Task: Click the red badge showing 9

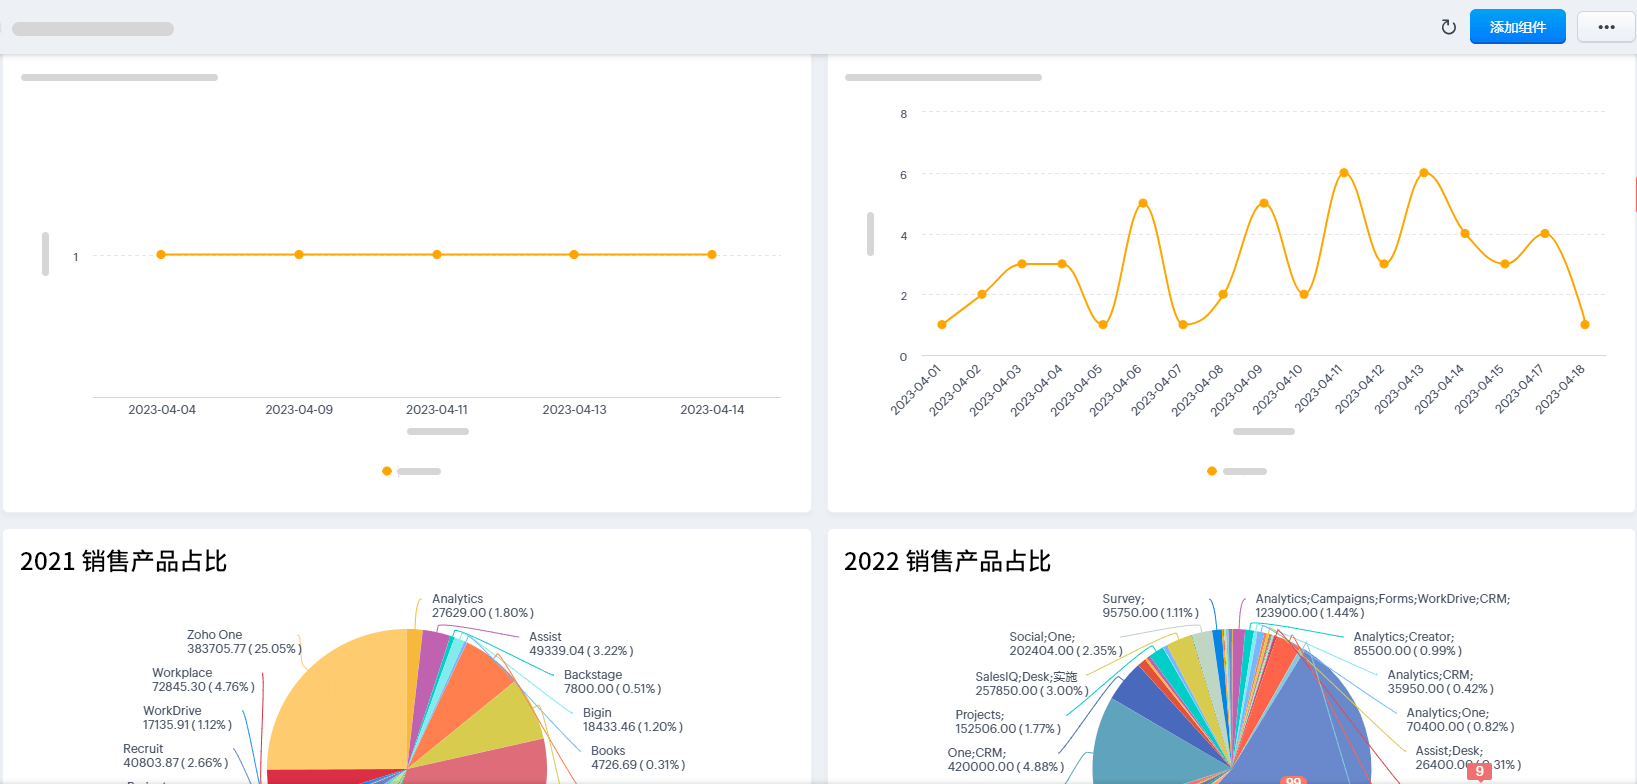Action: pyautogui.click(x=1480, y=771)
